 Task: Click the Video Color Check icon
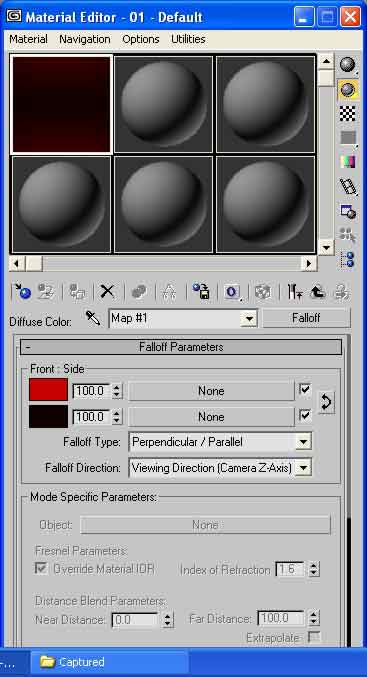click(348, 162)
